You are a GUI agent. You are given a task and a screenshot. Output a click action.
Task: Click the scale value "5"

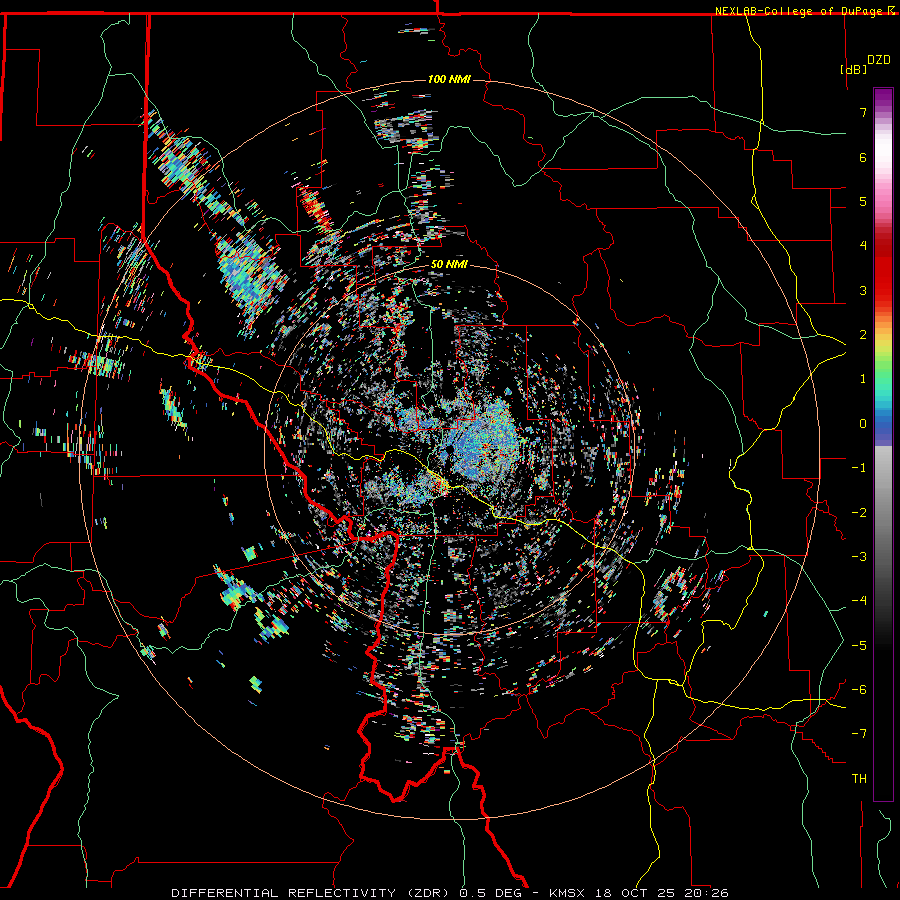863,201
